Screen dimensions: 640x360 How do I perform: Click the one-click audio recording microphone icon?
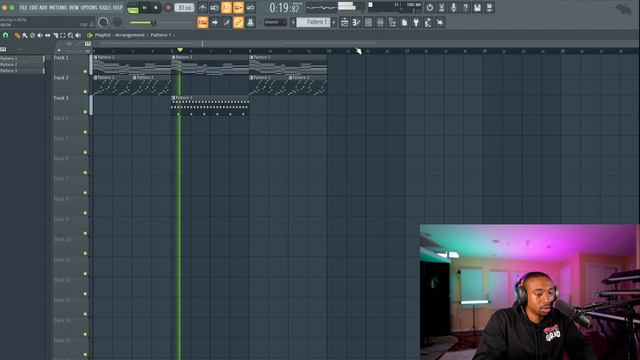click(x=453, y=8)
